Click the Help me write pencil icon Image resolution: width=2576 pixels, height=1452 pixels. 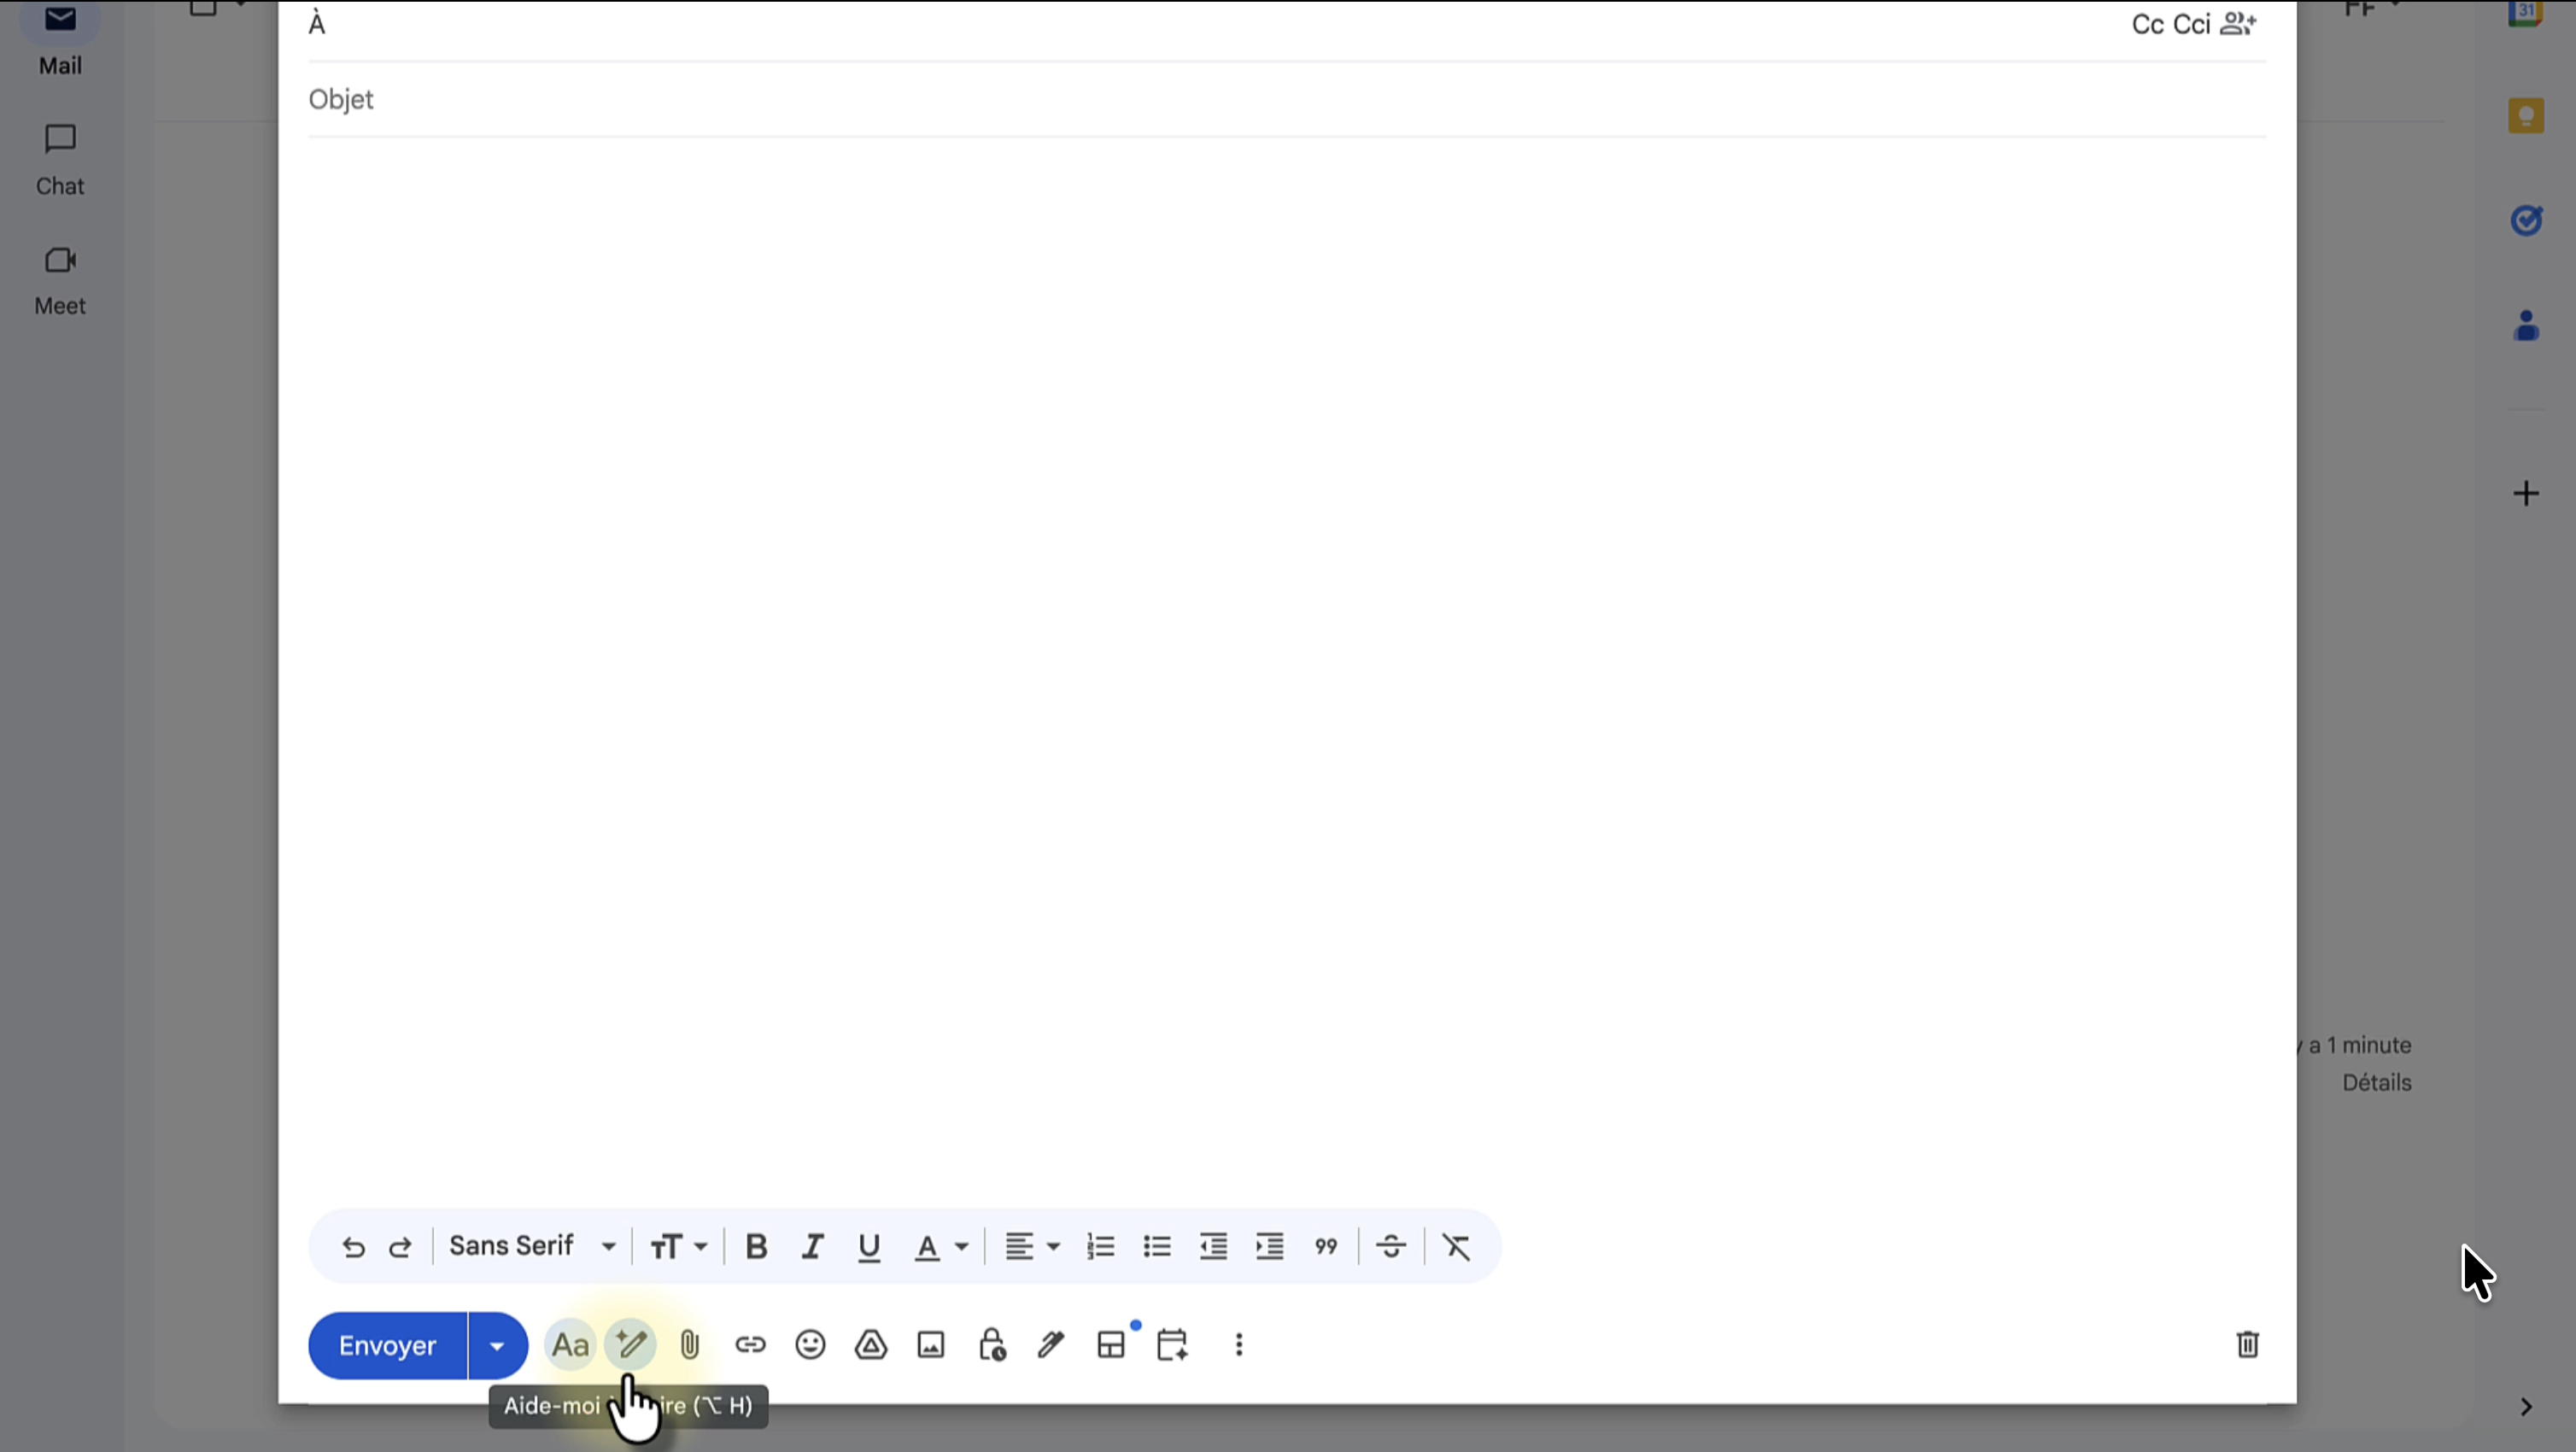[x=630, y=1345]
